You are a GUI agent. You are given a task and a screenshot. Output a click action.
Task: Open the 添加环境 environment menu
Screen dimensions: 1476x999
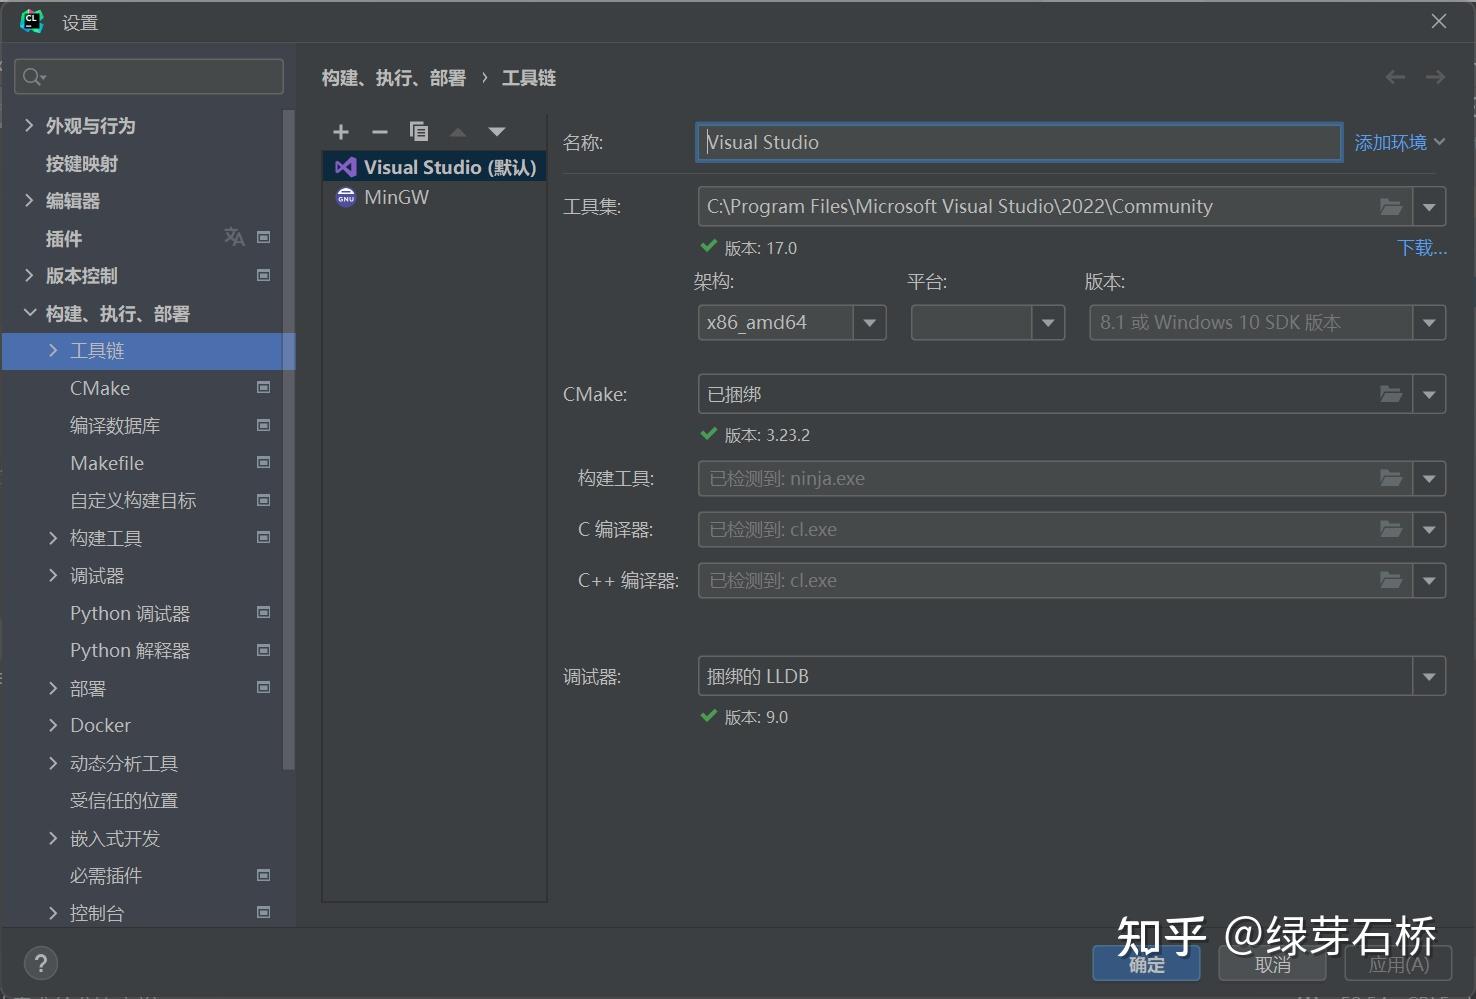pos(1397,141)
